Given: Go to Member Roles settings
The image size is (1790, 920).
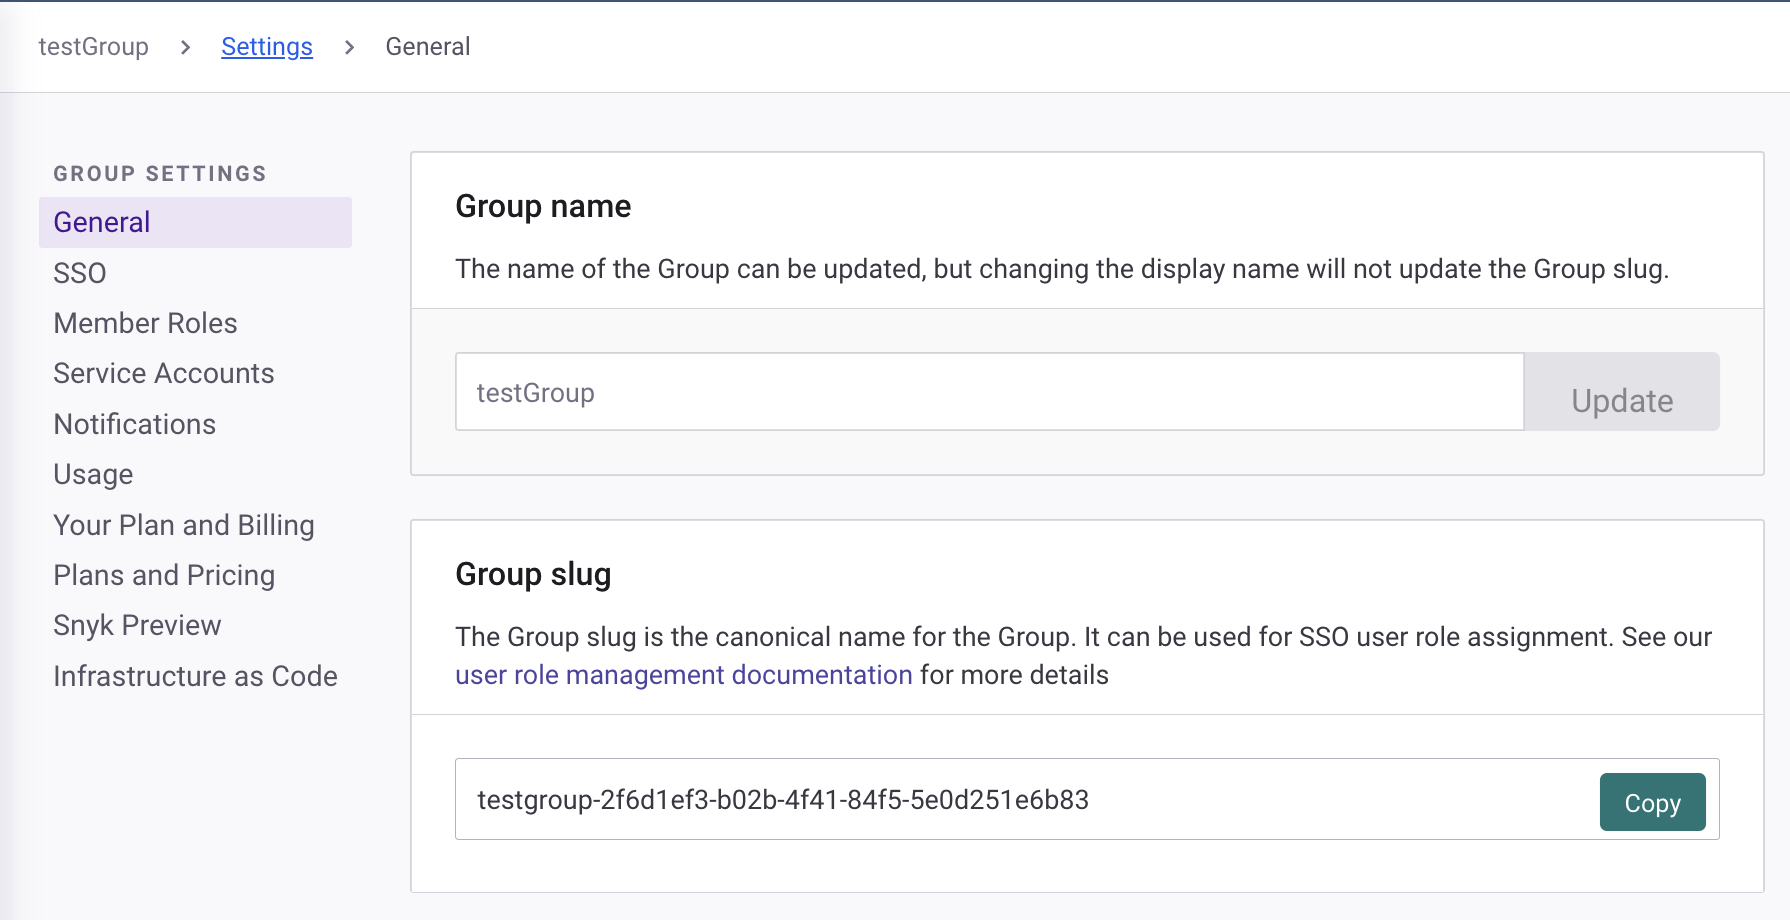Looking at the screenshot, I should click(x=145, y=323).
